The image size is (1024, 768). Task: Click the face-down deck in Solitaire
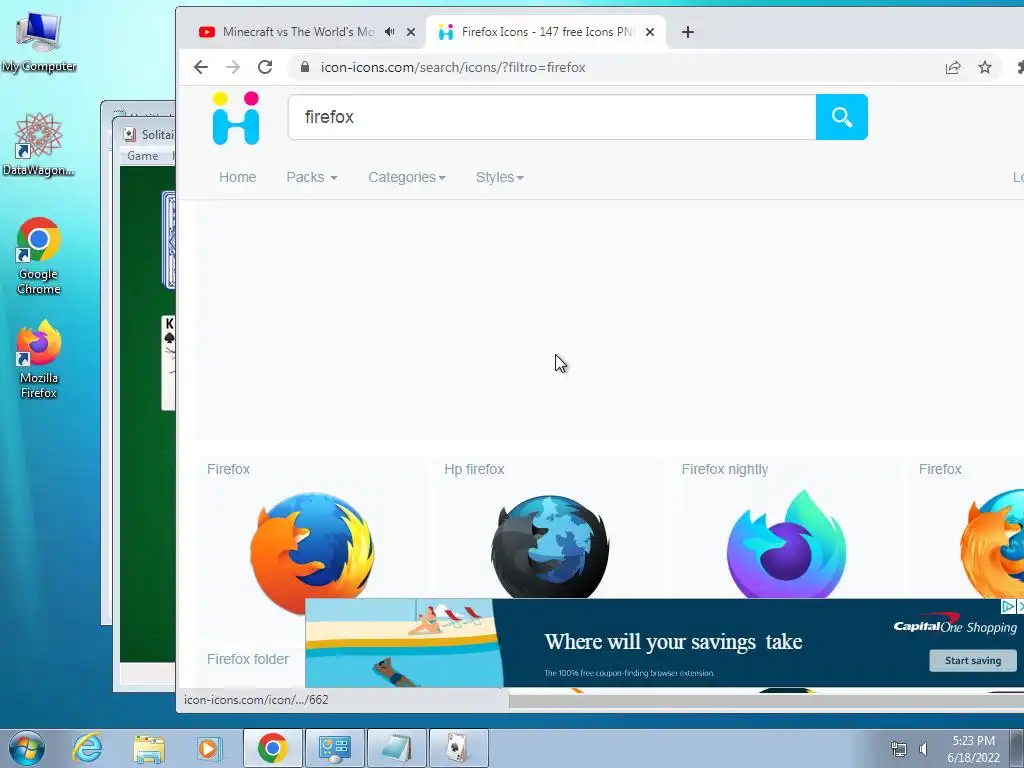click(x=168, y=240)
